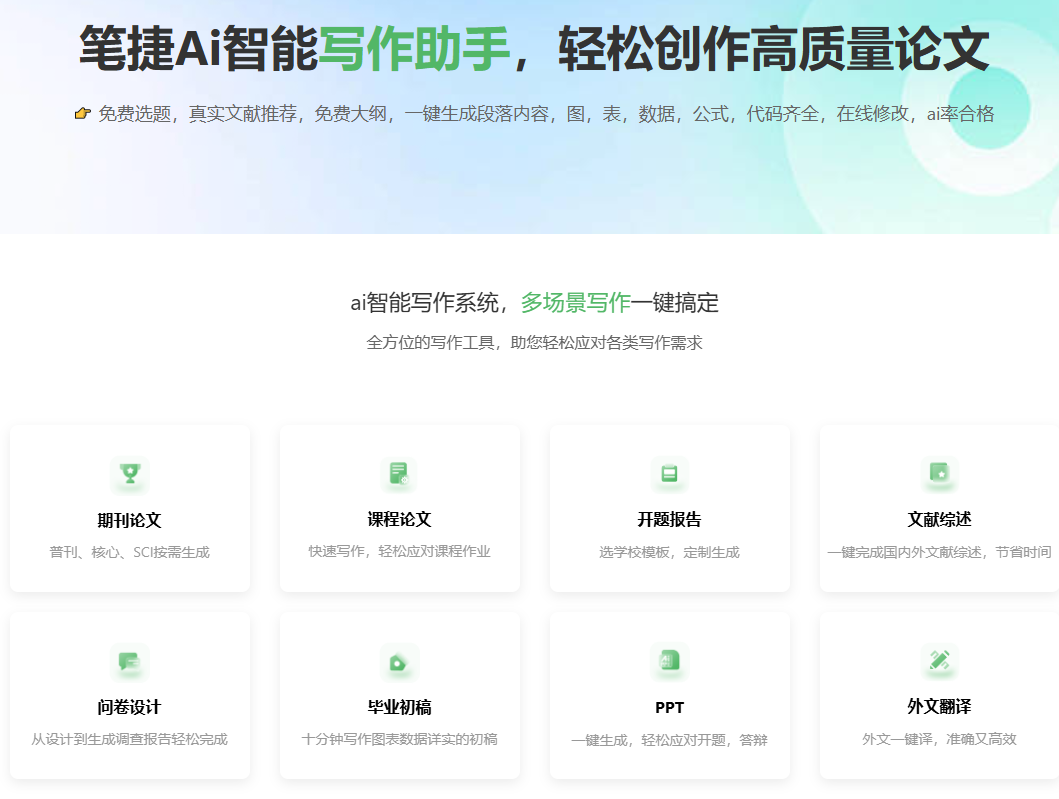Click the chat bubble icon for 问卷设计
This screenshot has width=1059, height=799.
pos(129,662)
